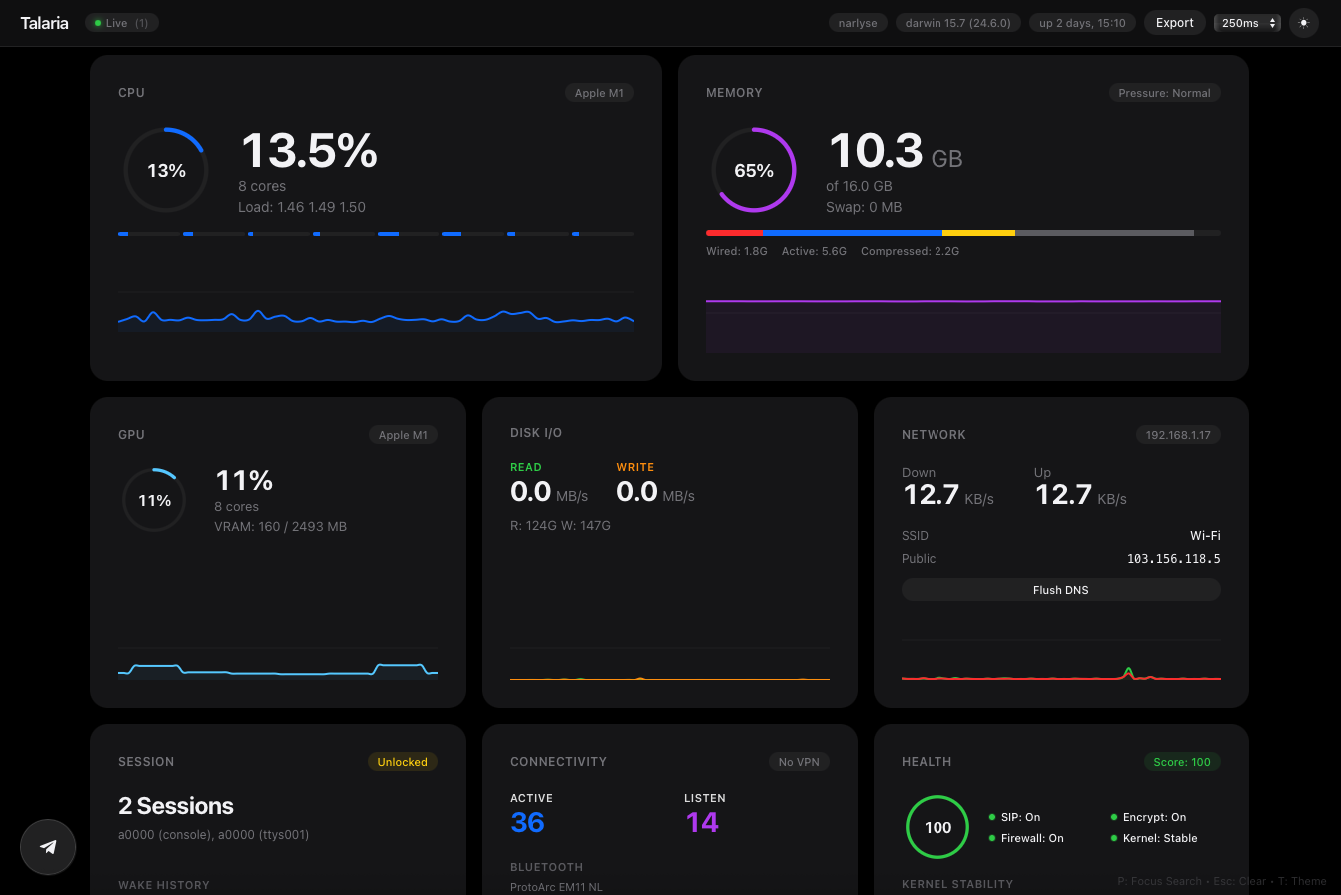Click the narlyse hostname badge
The width and height of the screenshot is (1341, 895).
858,23
